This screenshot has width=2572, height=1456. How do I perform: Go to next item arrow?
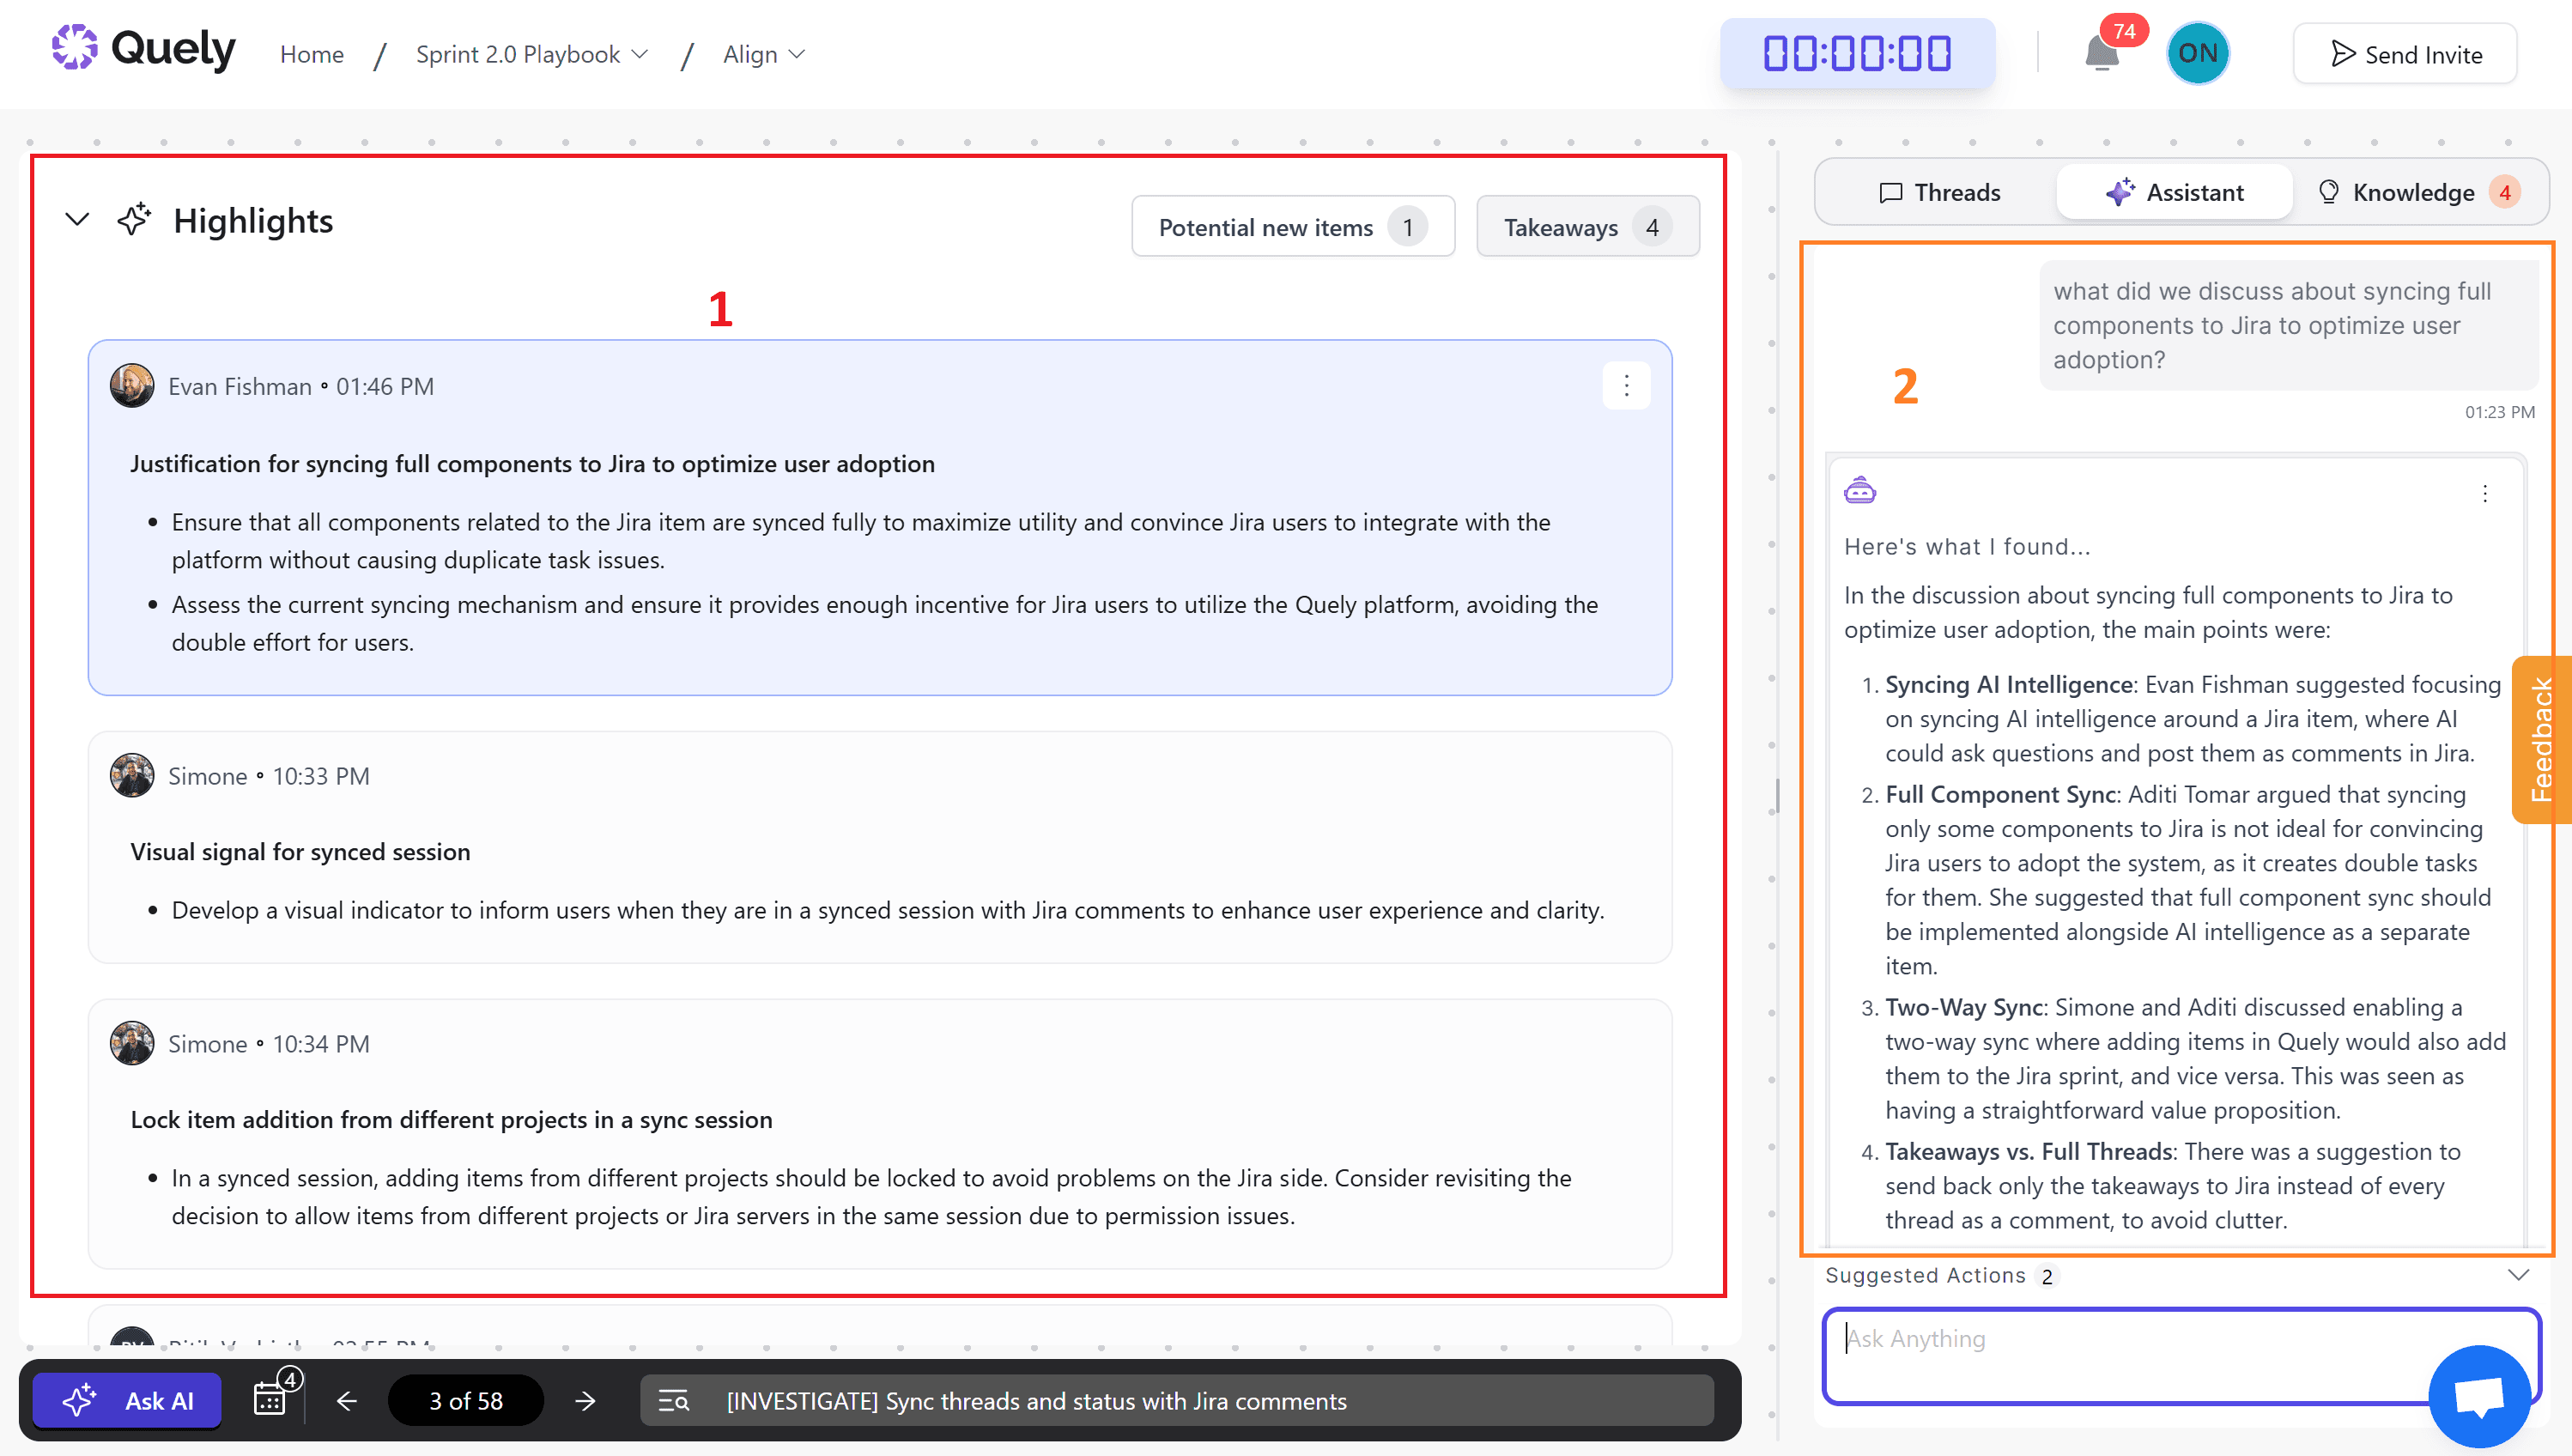pos(586,1401)
